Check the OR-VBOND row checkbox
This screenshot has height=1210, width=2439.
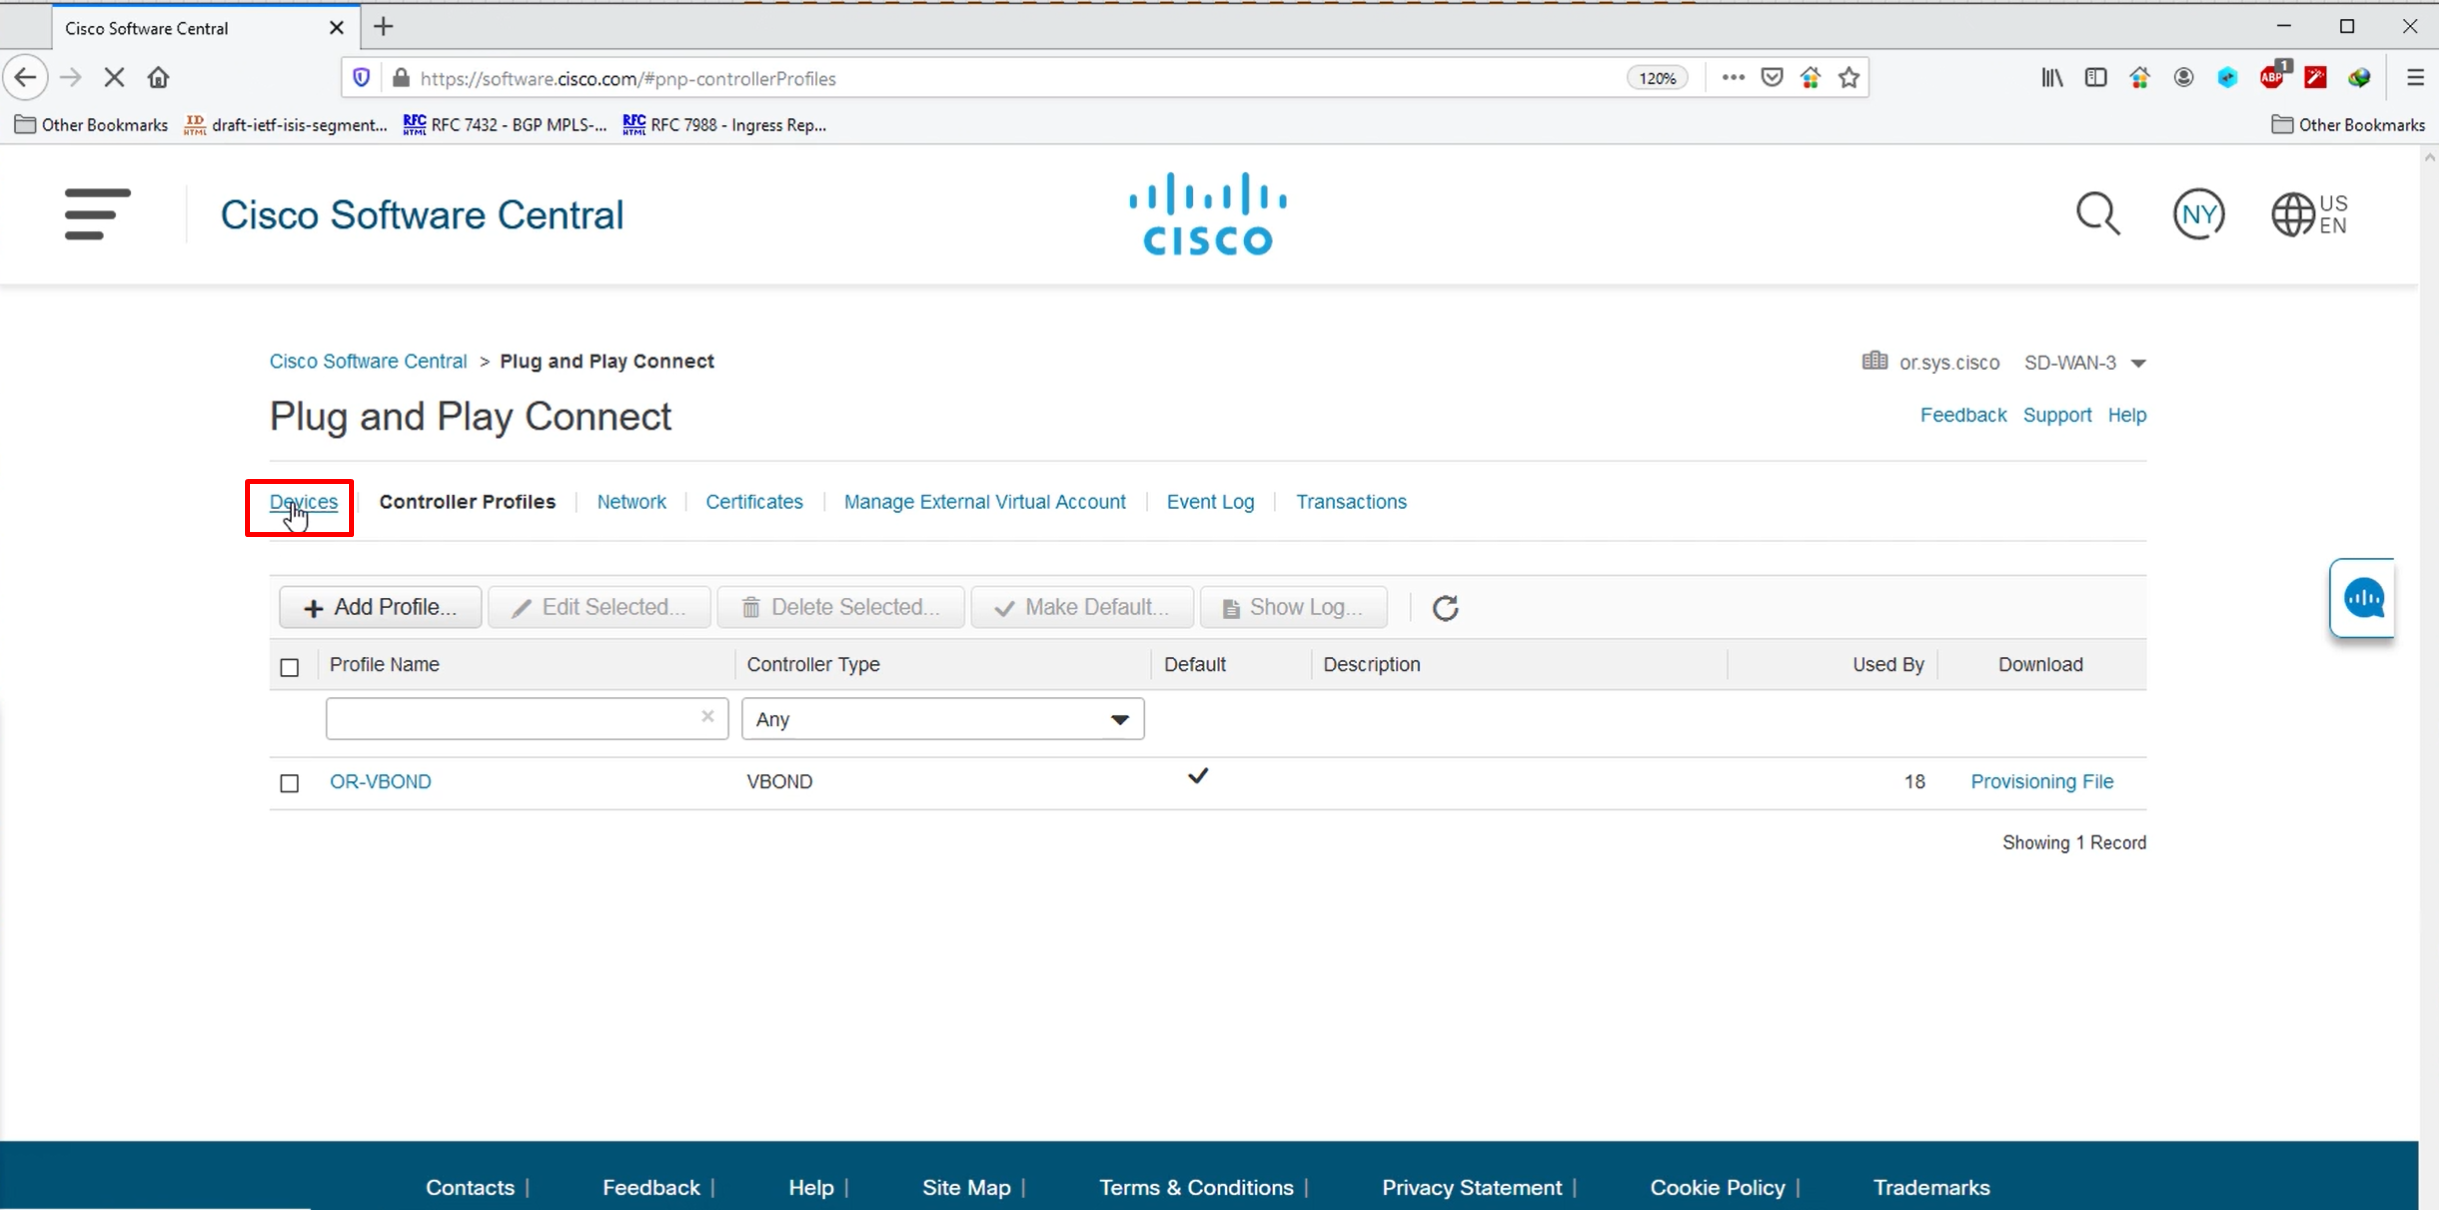point(289,783)
